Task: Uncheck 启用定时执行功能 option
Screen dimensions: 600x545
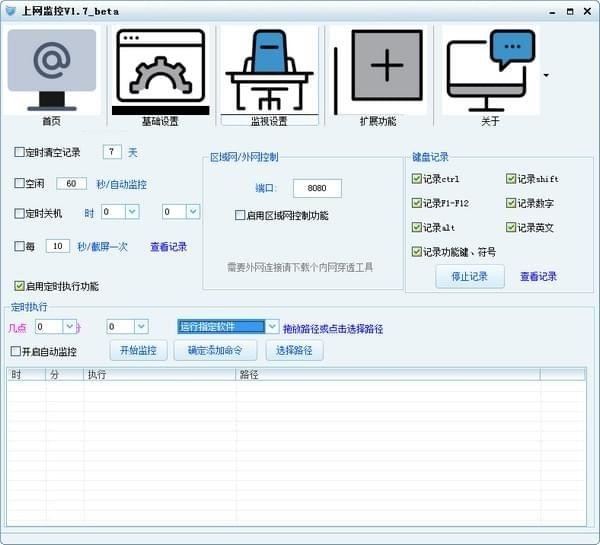Action: pyautogui.click(x=20, y=286)
